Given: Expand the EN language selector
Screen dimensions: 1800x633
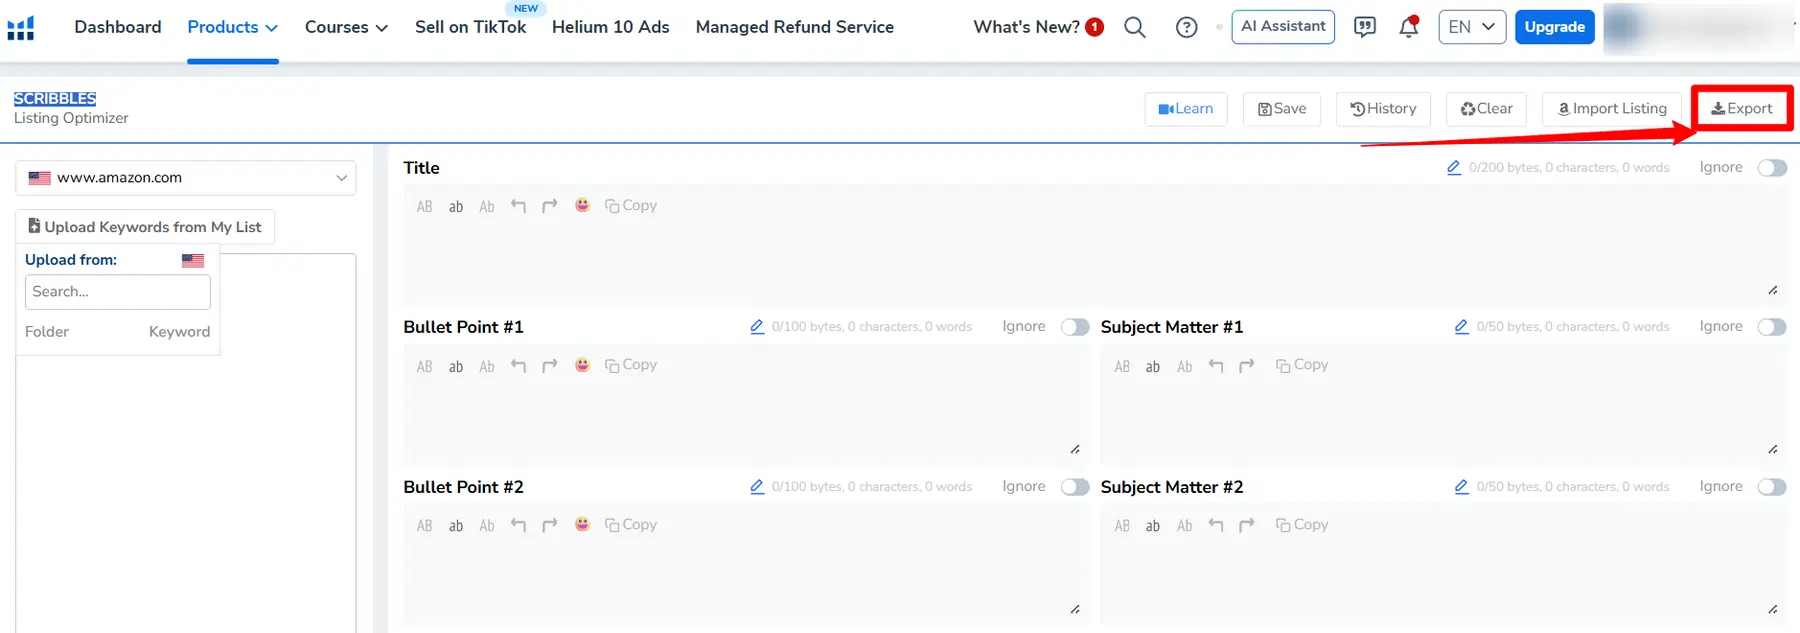Looking at the screenshot, I should (1471, 27).
